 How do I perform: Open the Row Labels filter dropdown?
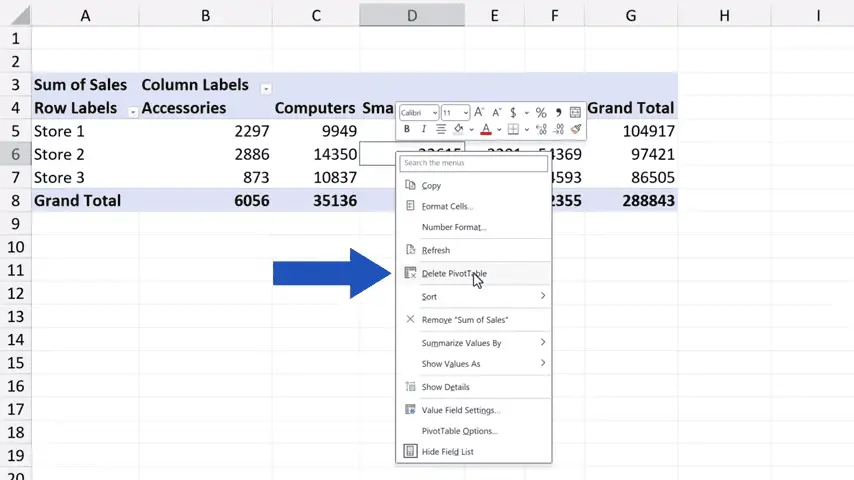pyautogui.click(x=133, y=111)
